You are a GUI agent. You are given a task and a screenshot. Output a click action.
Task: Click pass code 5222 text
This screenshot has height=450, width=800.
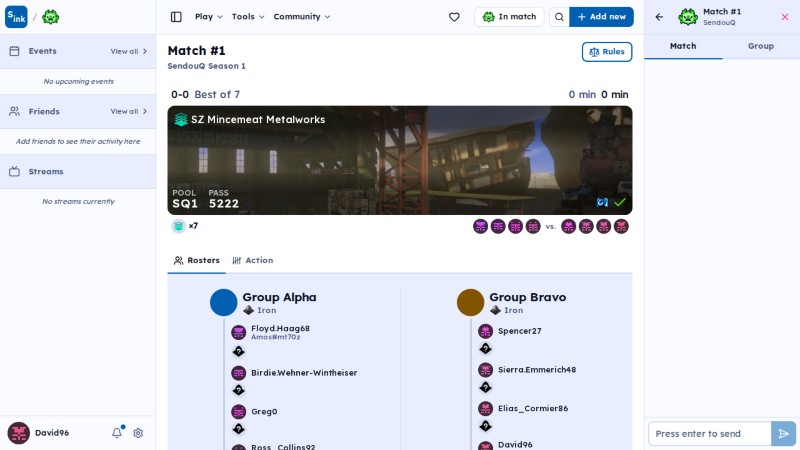pyautogui.click(x=223, y=204)
